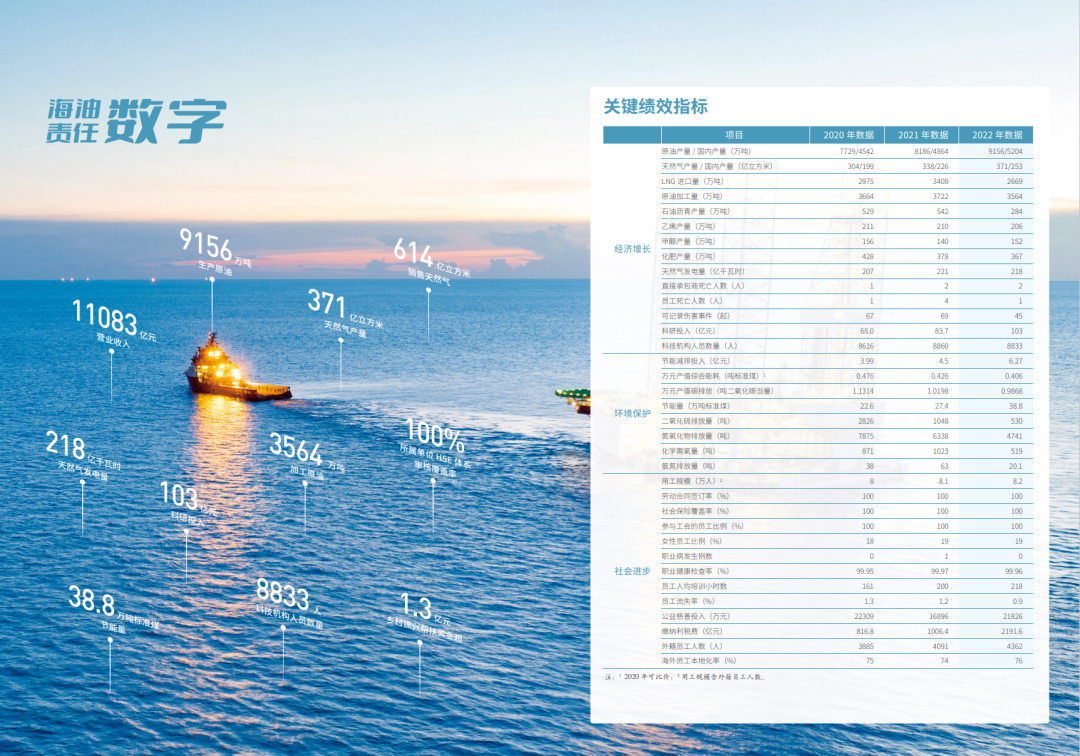This screenshot has width=1080, height=756.
Task: Select row label '氨氮排放量（吨）'
Action: point(688,466)
